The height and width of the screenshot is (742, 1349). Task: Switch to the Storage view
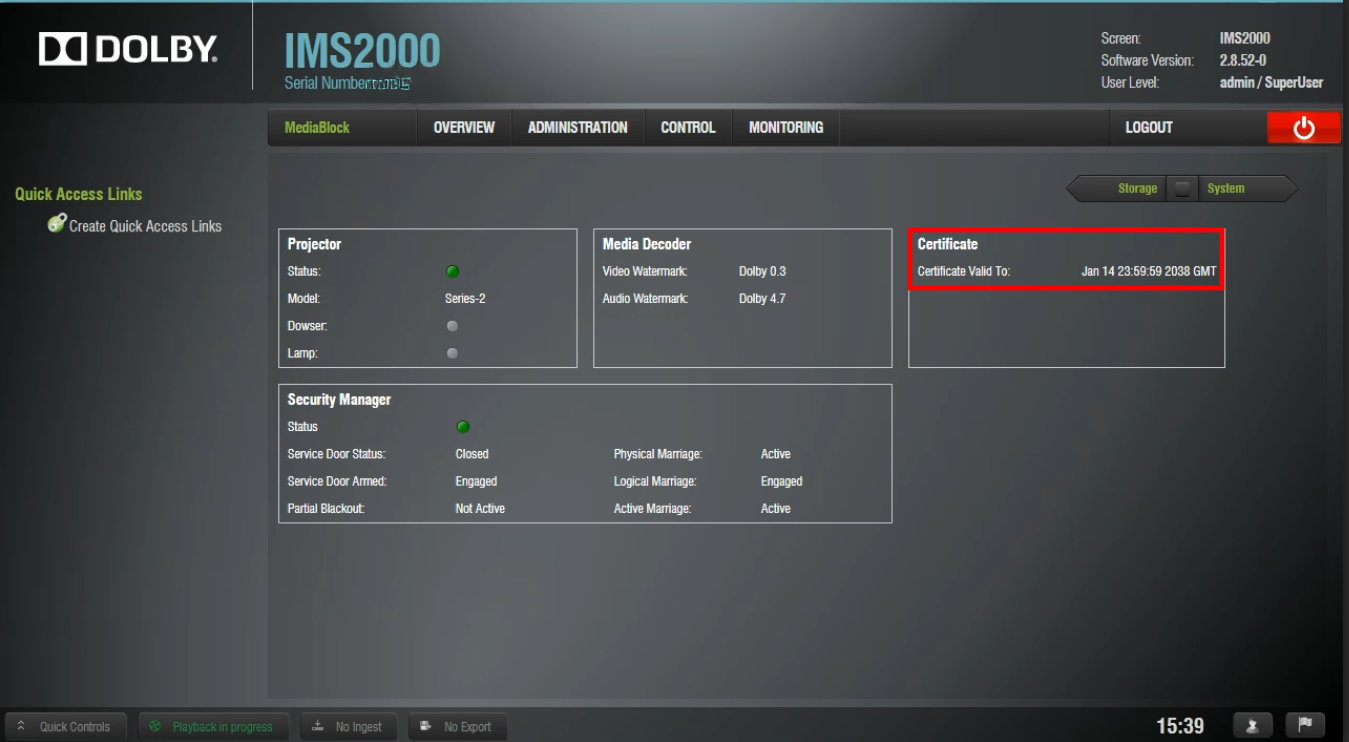tap(1136, 188)
